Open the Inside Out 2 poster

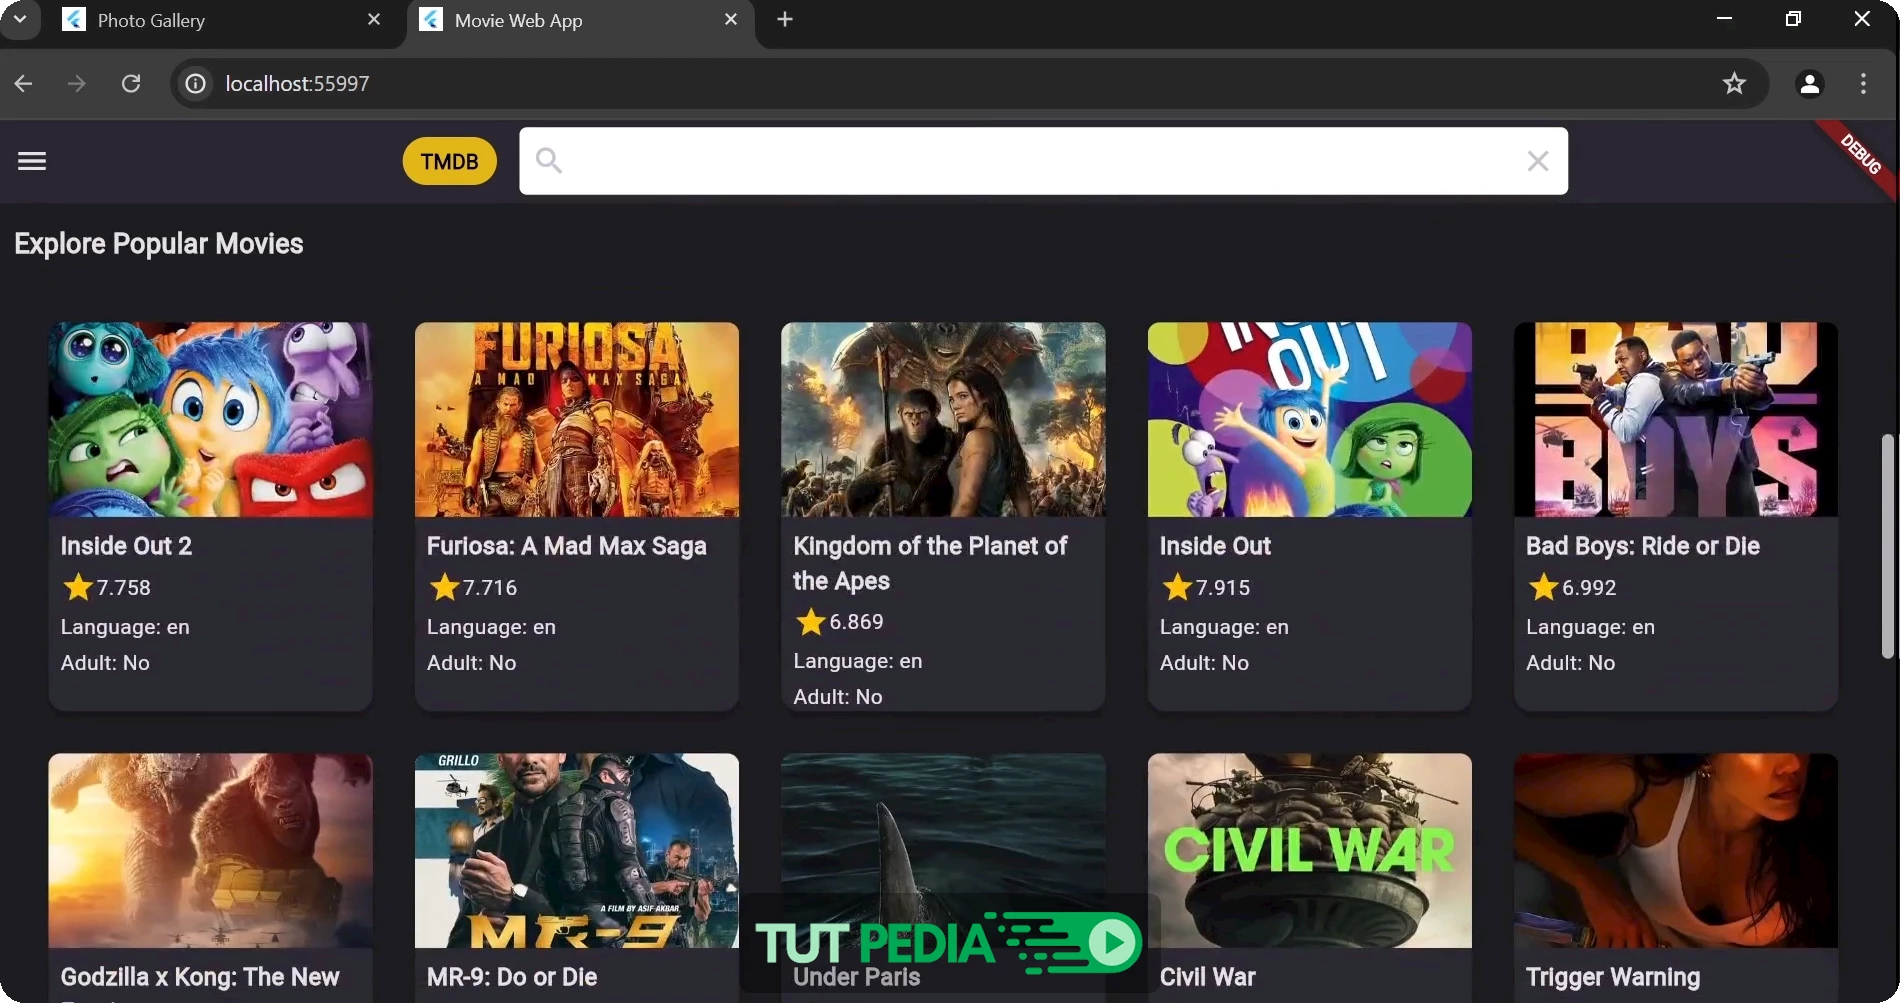(x=211, y=419)
